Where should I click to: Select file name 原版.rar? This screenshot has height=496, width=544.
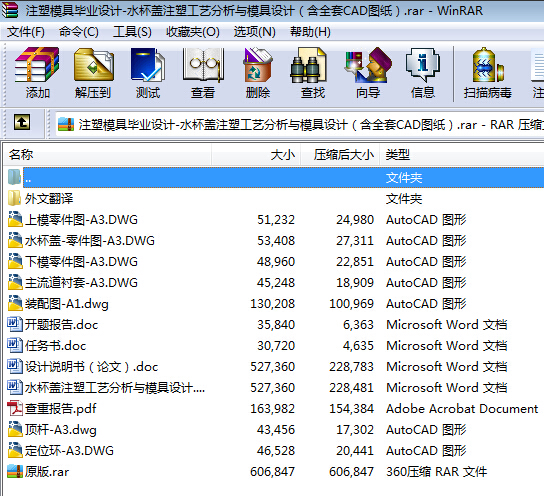(46, 472)
